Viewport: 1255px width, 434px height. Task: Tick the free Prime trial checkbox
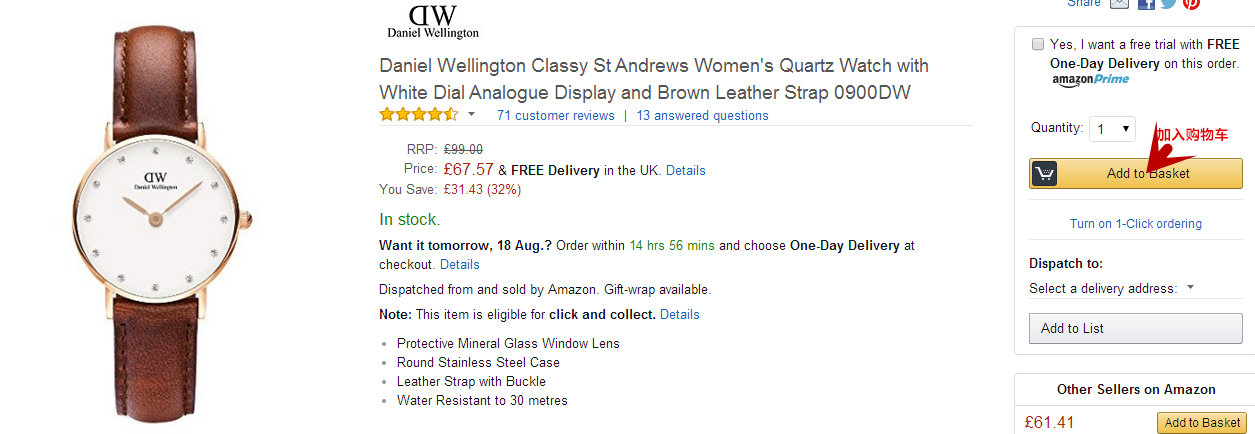[1038, 45]
